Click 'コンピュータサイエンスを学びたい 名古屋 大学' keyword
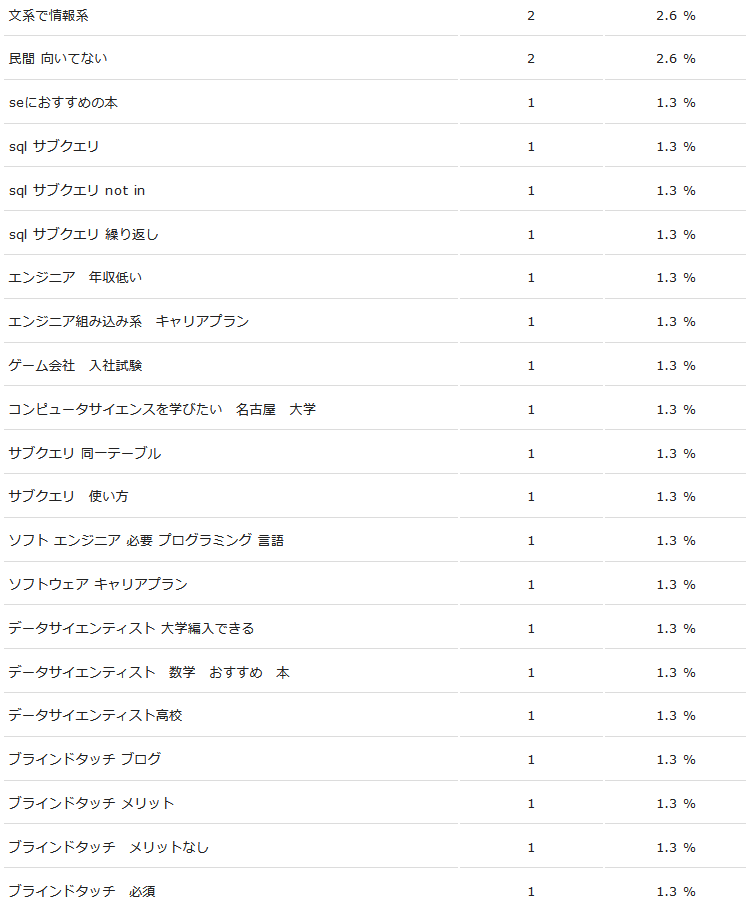The height and width of the screenshot is (907, 746). (162, 410)
